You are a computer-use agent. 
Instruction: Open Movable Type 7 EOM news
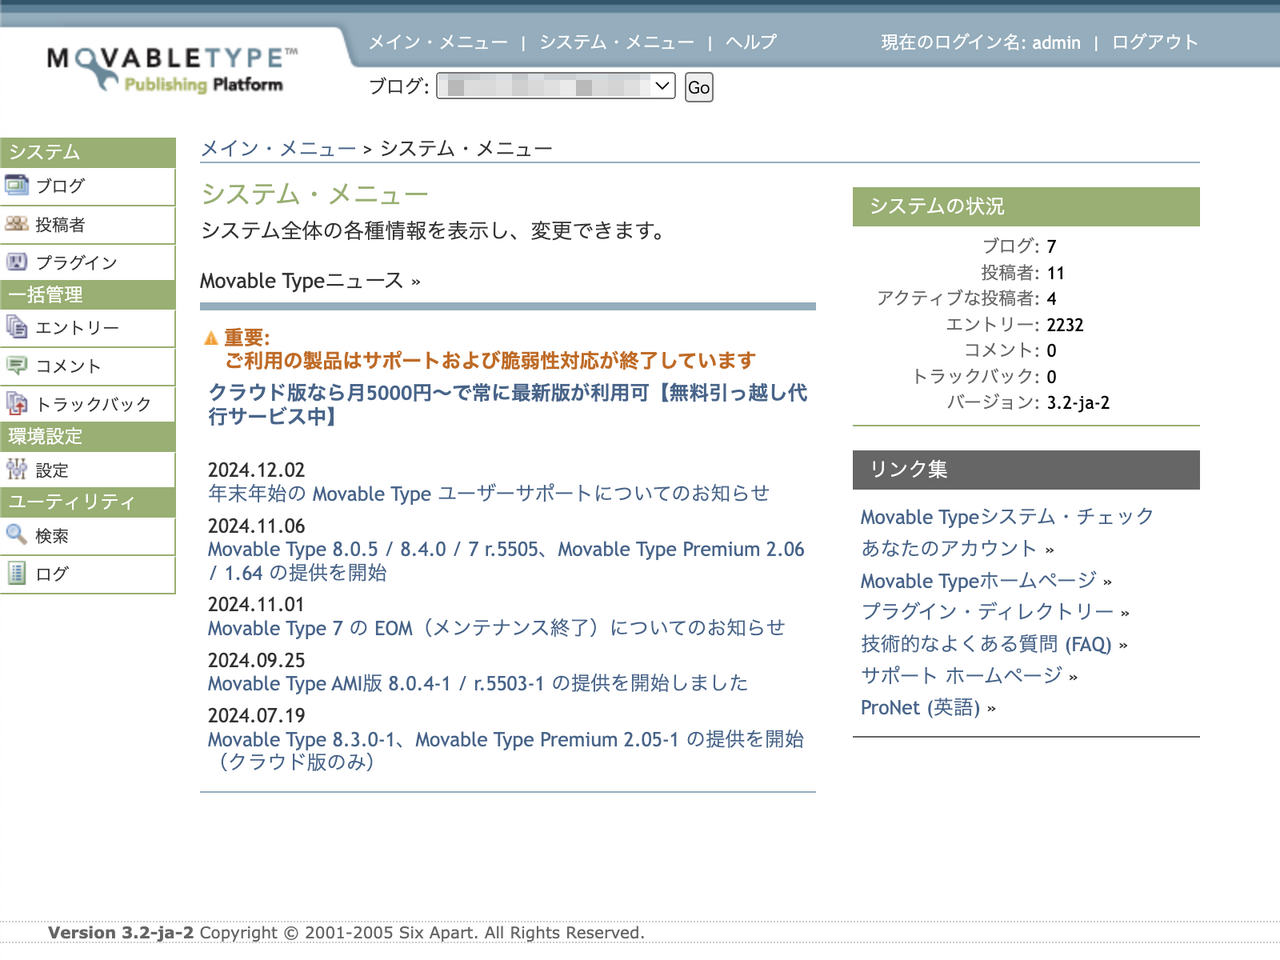(x=496, y=628)
